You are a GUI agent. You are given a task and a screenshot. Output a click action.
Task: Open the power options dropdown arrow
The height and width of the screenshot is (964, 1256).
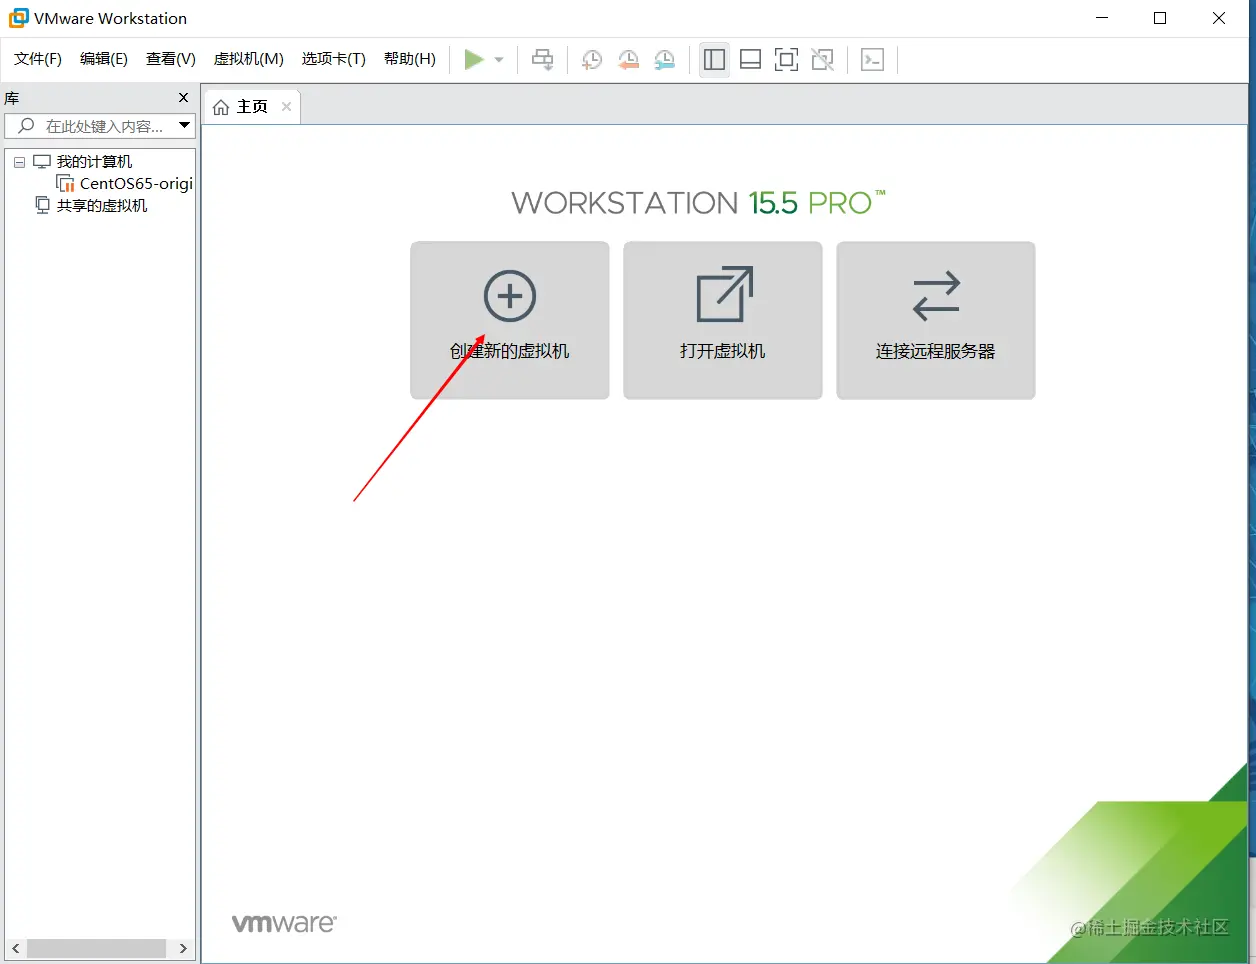click(x=499, y=60)
